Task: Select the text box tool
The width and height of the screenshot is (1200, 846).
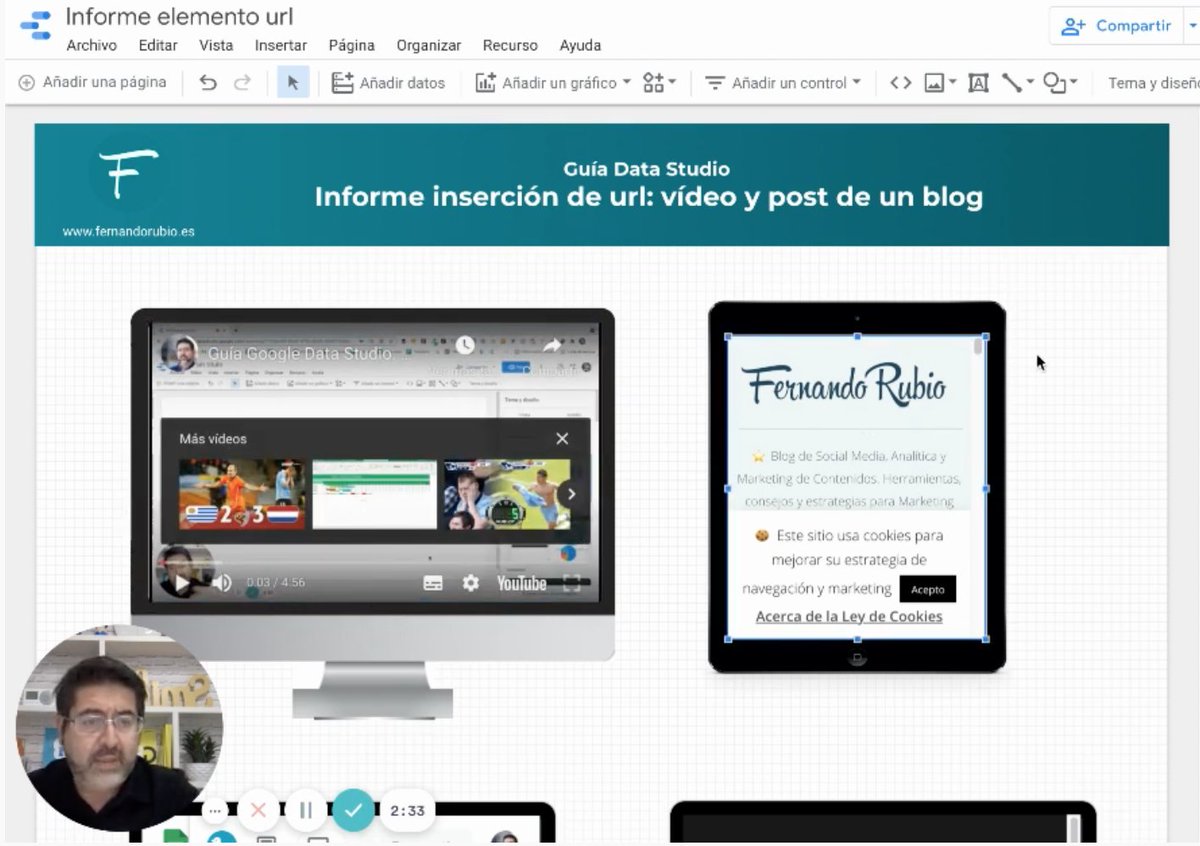Action: click(978, 83)
